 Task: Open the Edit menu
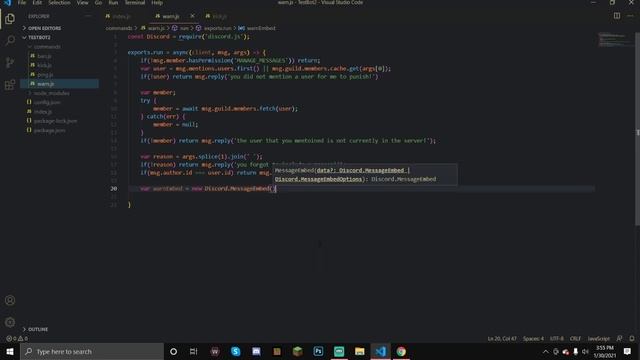pos(37,2)
